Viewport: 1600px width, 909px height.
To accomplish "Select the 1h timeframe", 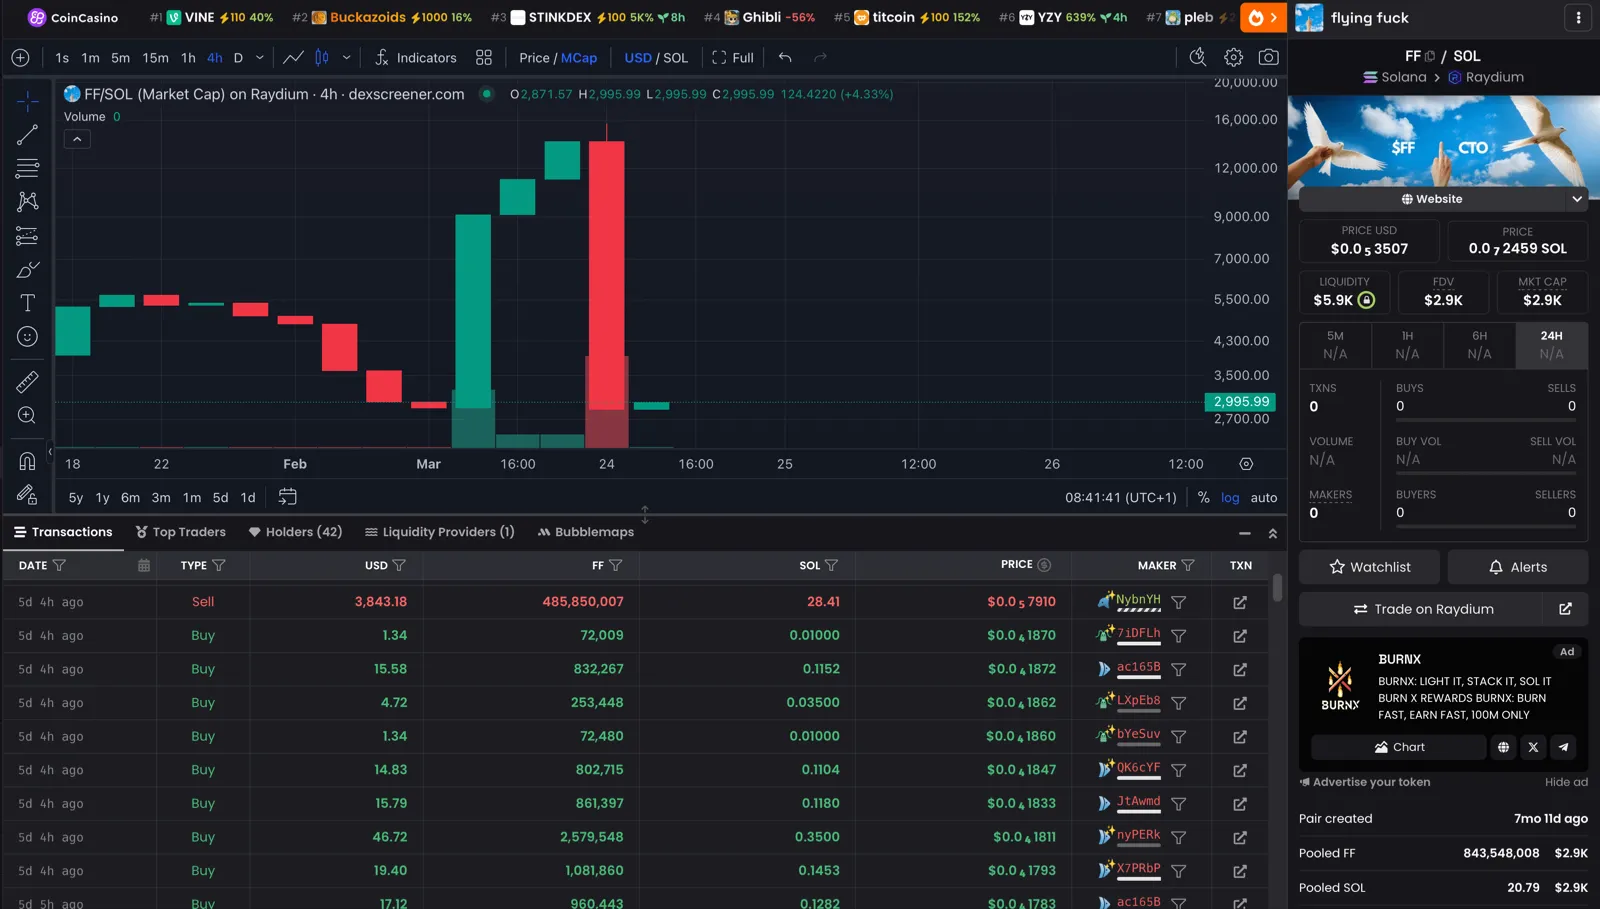I will pos(188,58).
